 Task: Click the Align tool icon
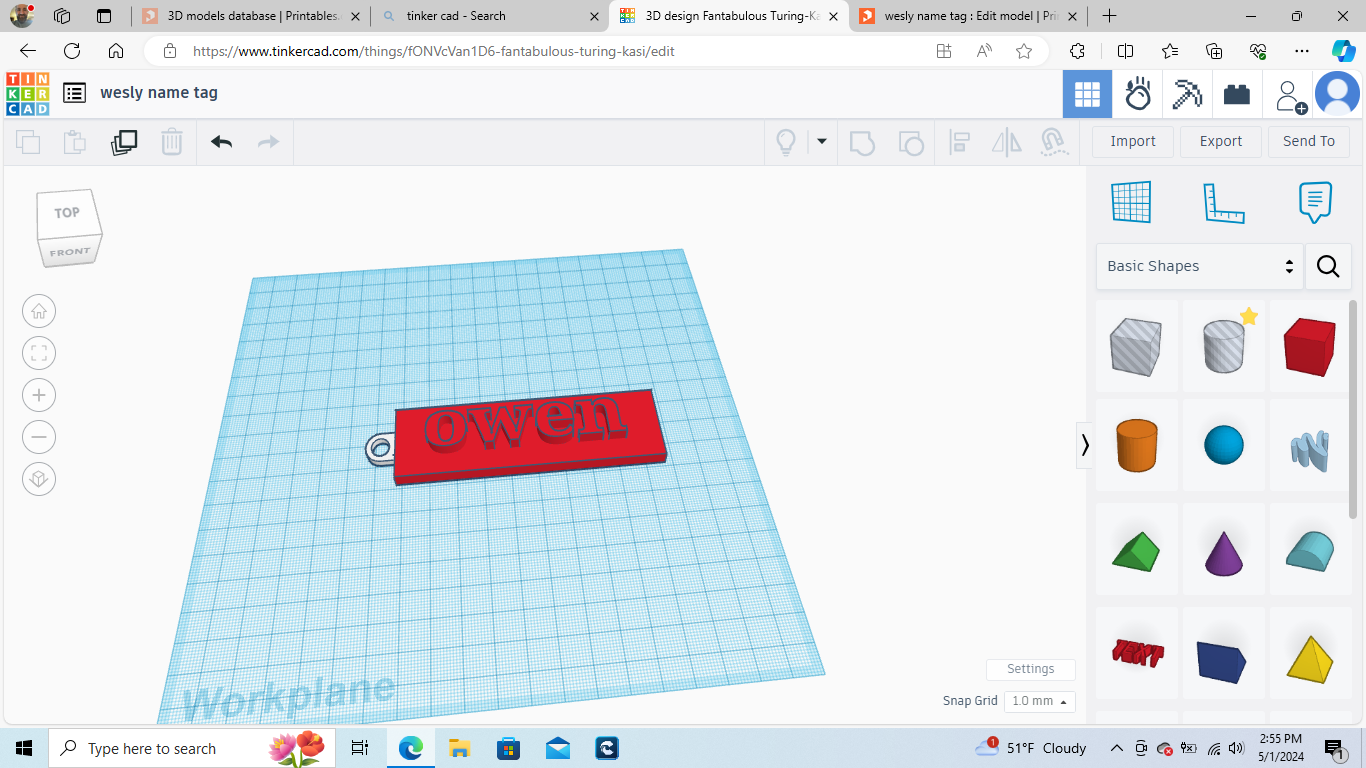959,142
